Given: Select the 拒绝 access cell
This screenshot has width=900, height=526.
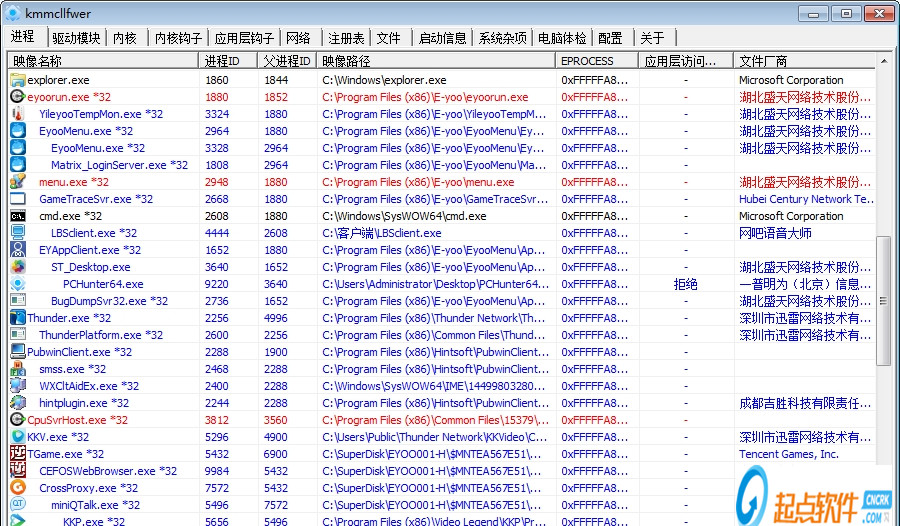Looking at the screenshot, I should click(x=685, y=284).
